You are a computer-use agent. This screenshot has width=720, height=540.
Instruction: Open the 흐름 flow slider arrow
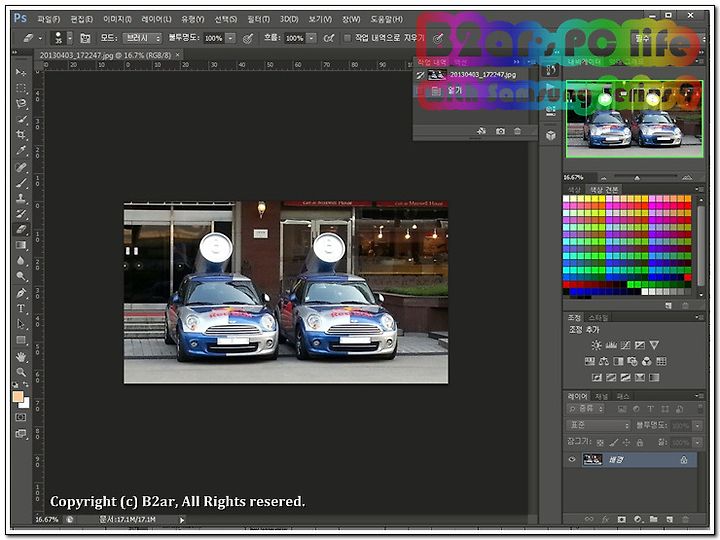coord(311,38)
